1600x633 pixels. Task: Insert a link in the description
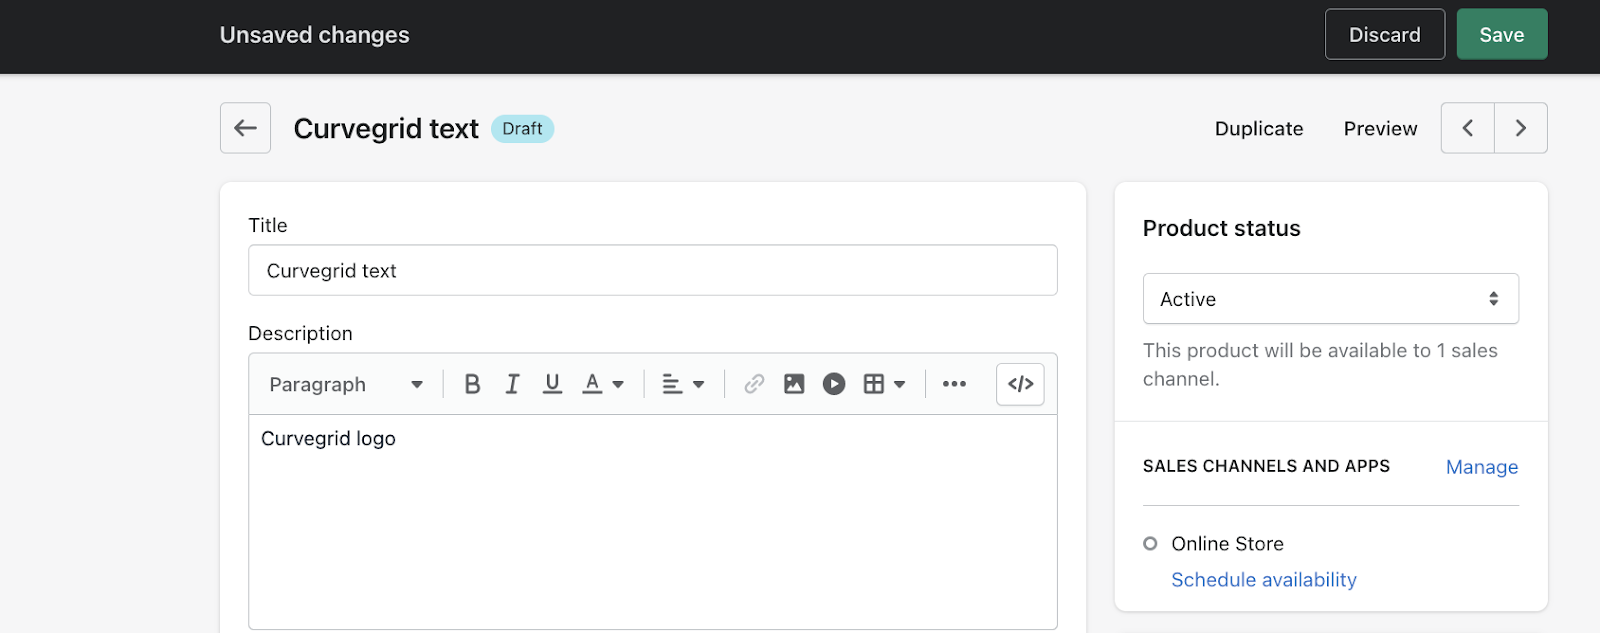pos(754,384)
